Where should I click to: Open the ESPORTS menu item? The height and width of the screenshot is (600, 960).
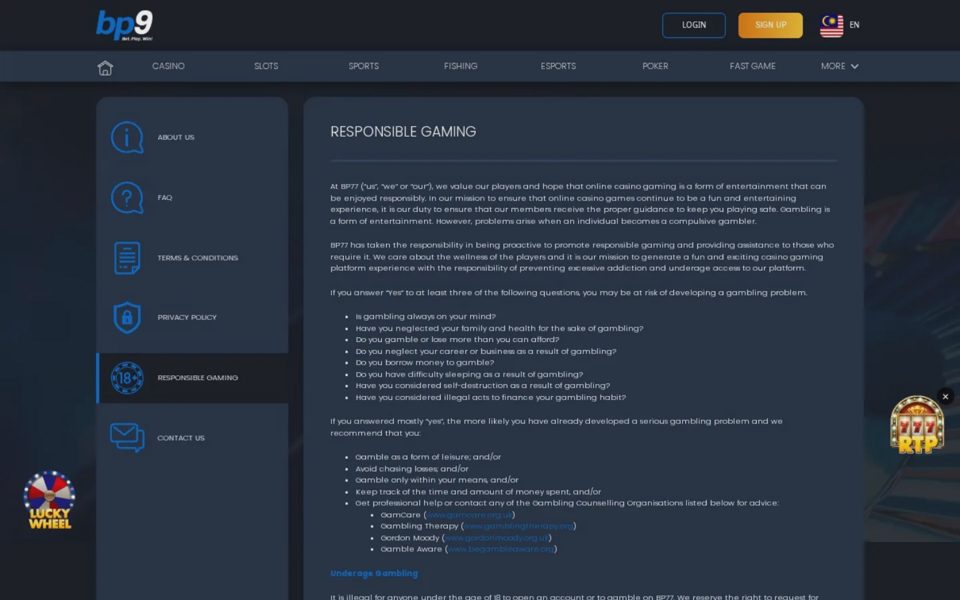pos(558,66)
